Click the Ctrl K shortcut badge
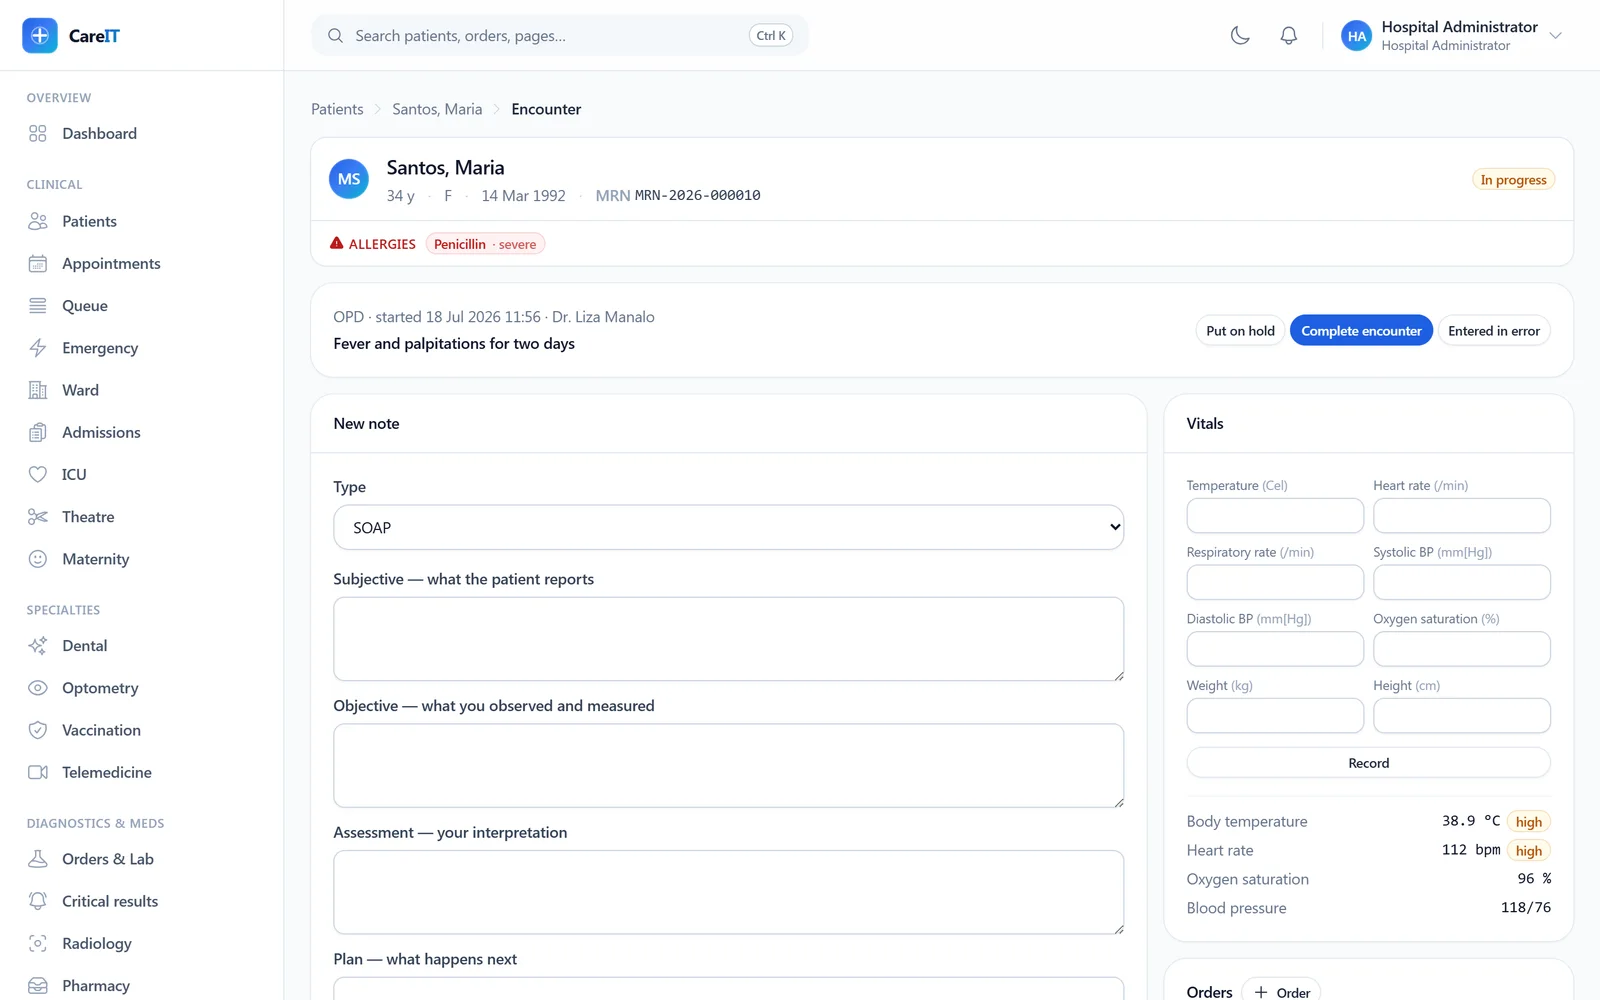Viewport: 1600px width, 1000px height. click(771, 35)
